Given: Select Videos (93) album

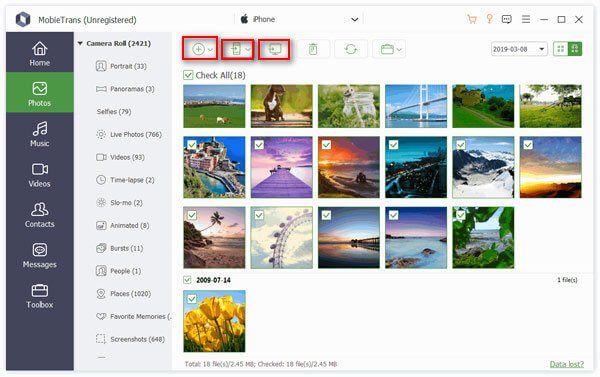Looking at the screenshot, I should [x=120, y=157].
